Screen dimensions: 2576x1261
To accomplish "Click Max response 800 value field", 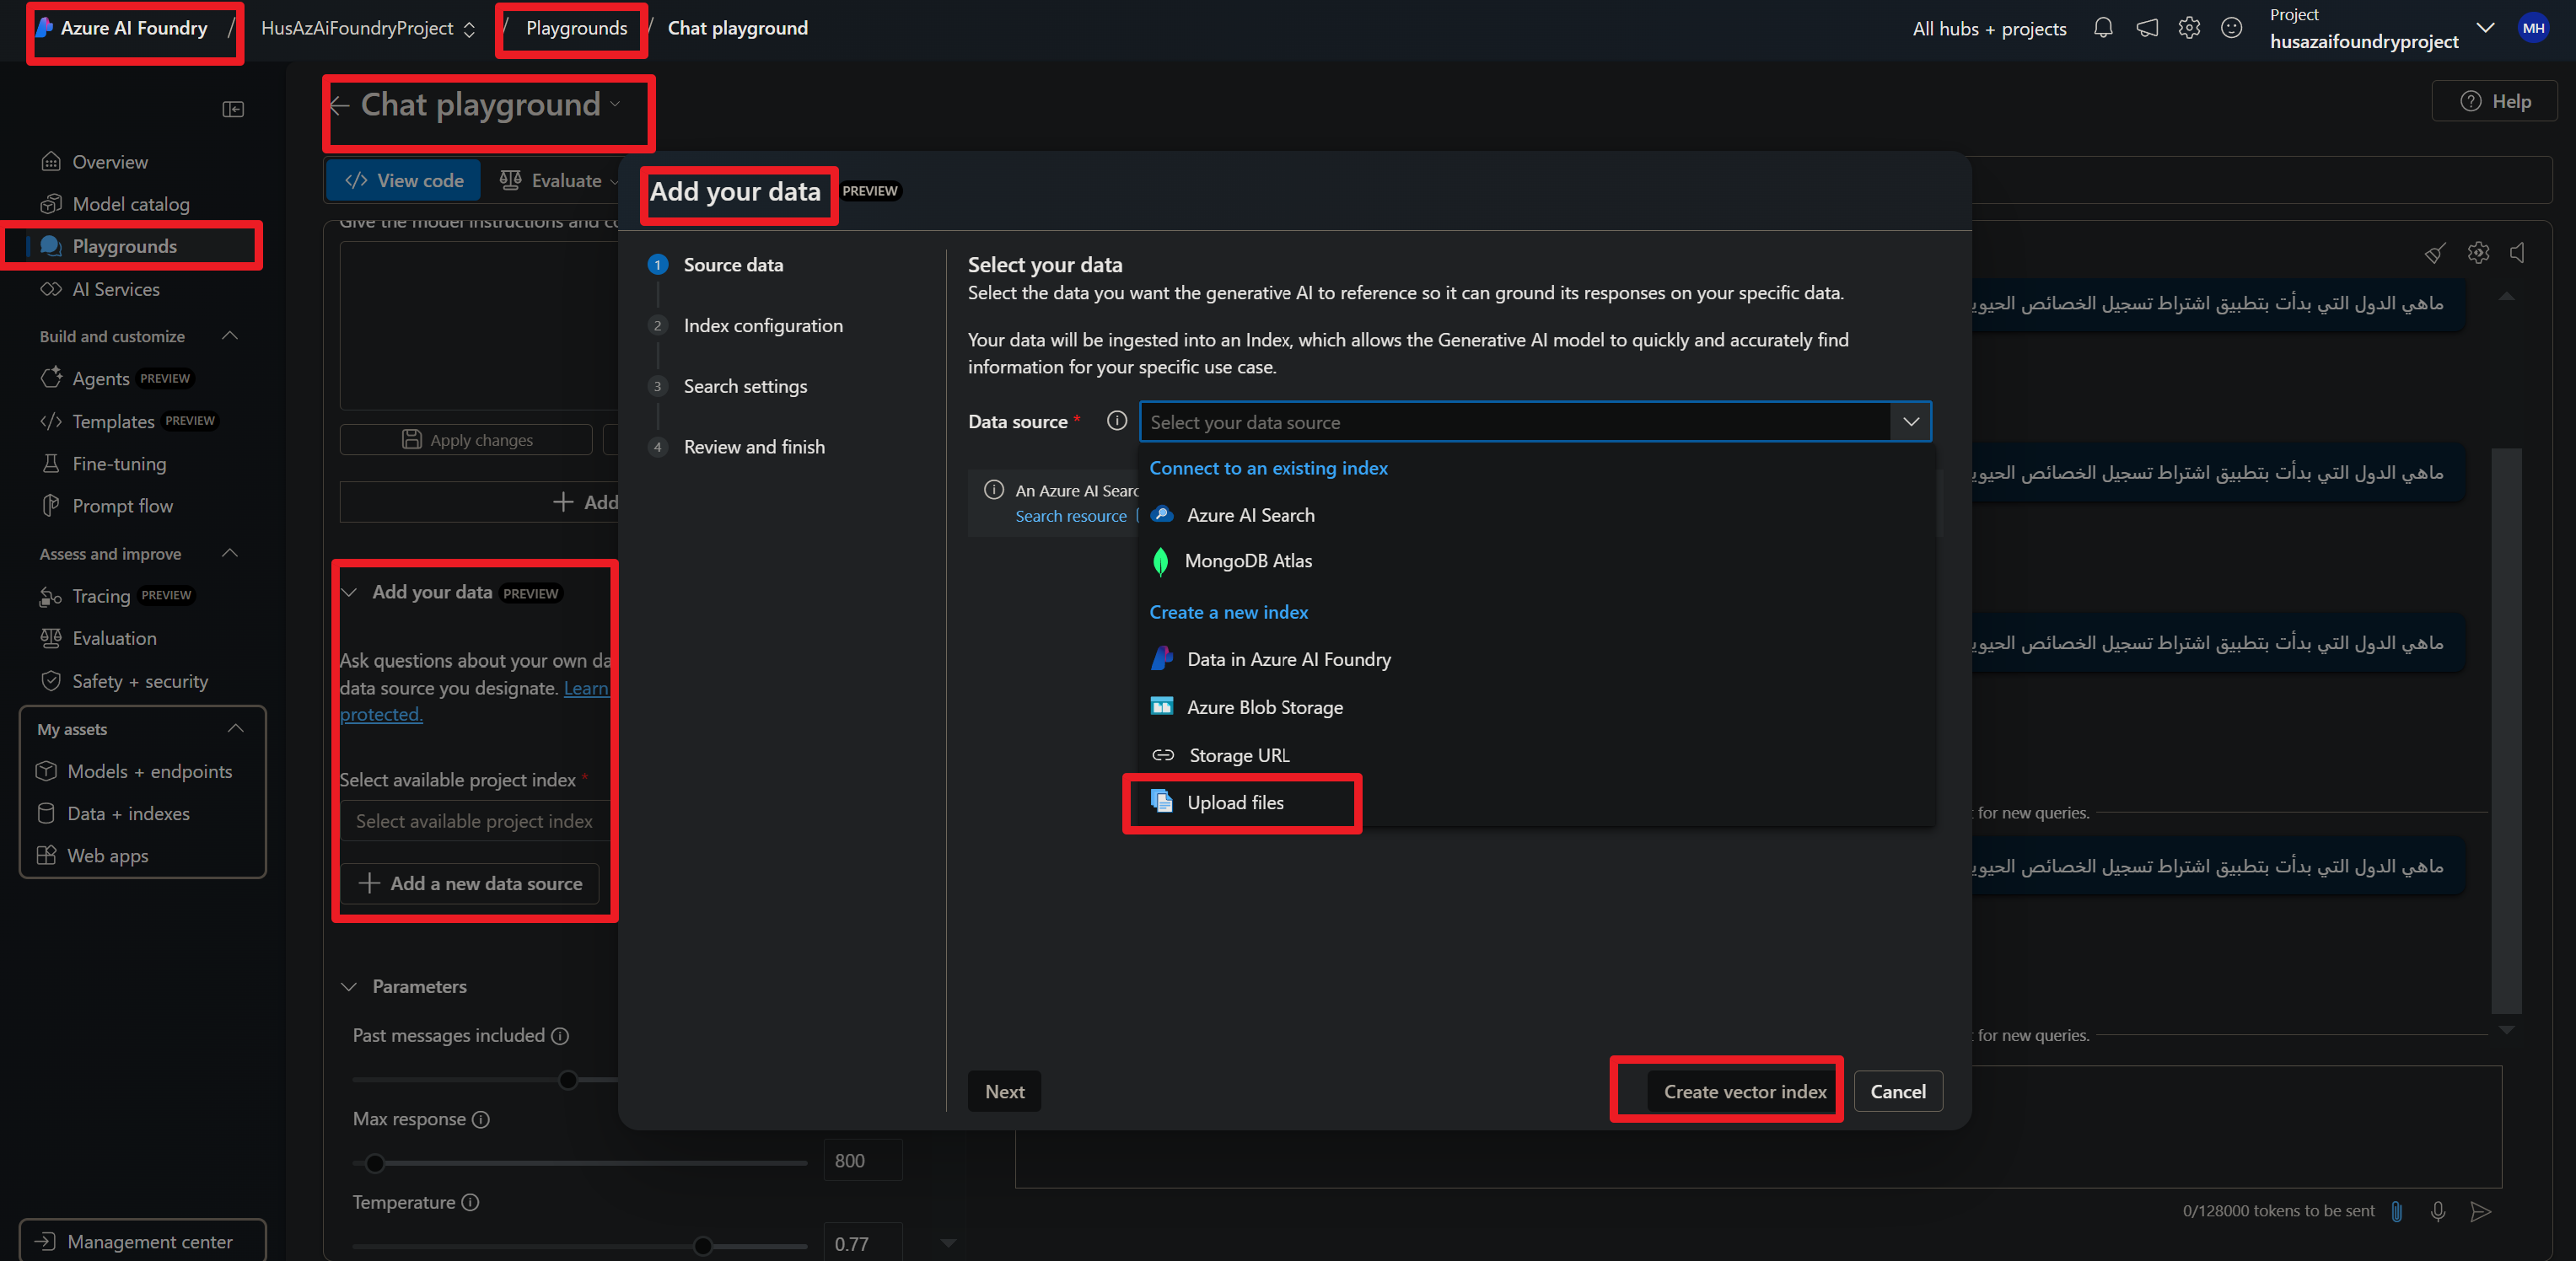I will pos(862,1161).
